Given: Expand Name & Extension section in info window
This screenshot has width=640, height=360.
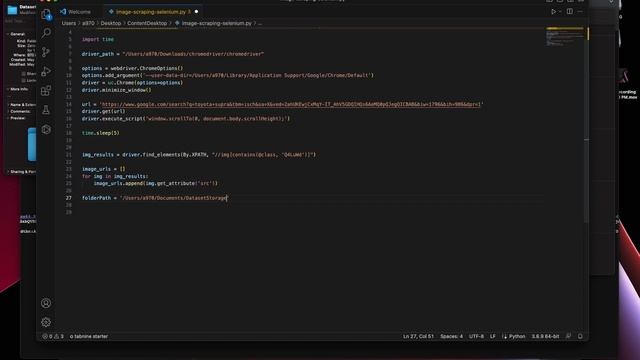Looking at the screenshot, I should (x=8, y=105).
